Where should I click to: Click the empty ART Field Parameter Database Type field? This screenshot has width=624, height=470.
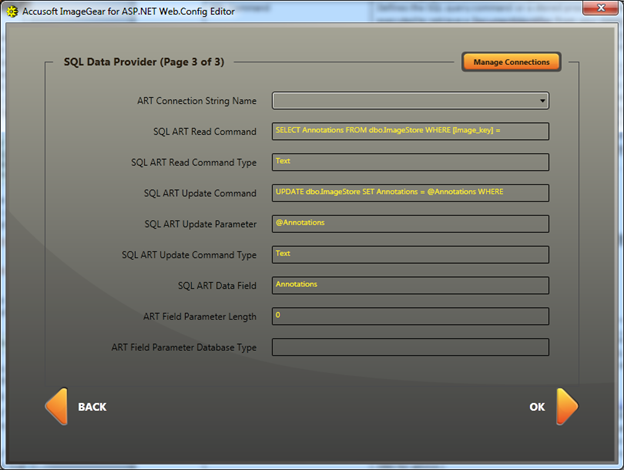coord(410,348)
